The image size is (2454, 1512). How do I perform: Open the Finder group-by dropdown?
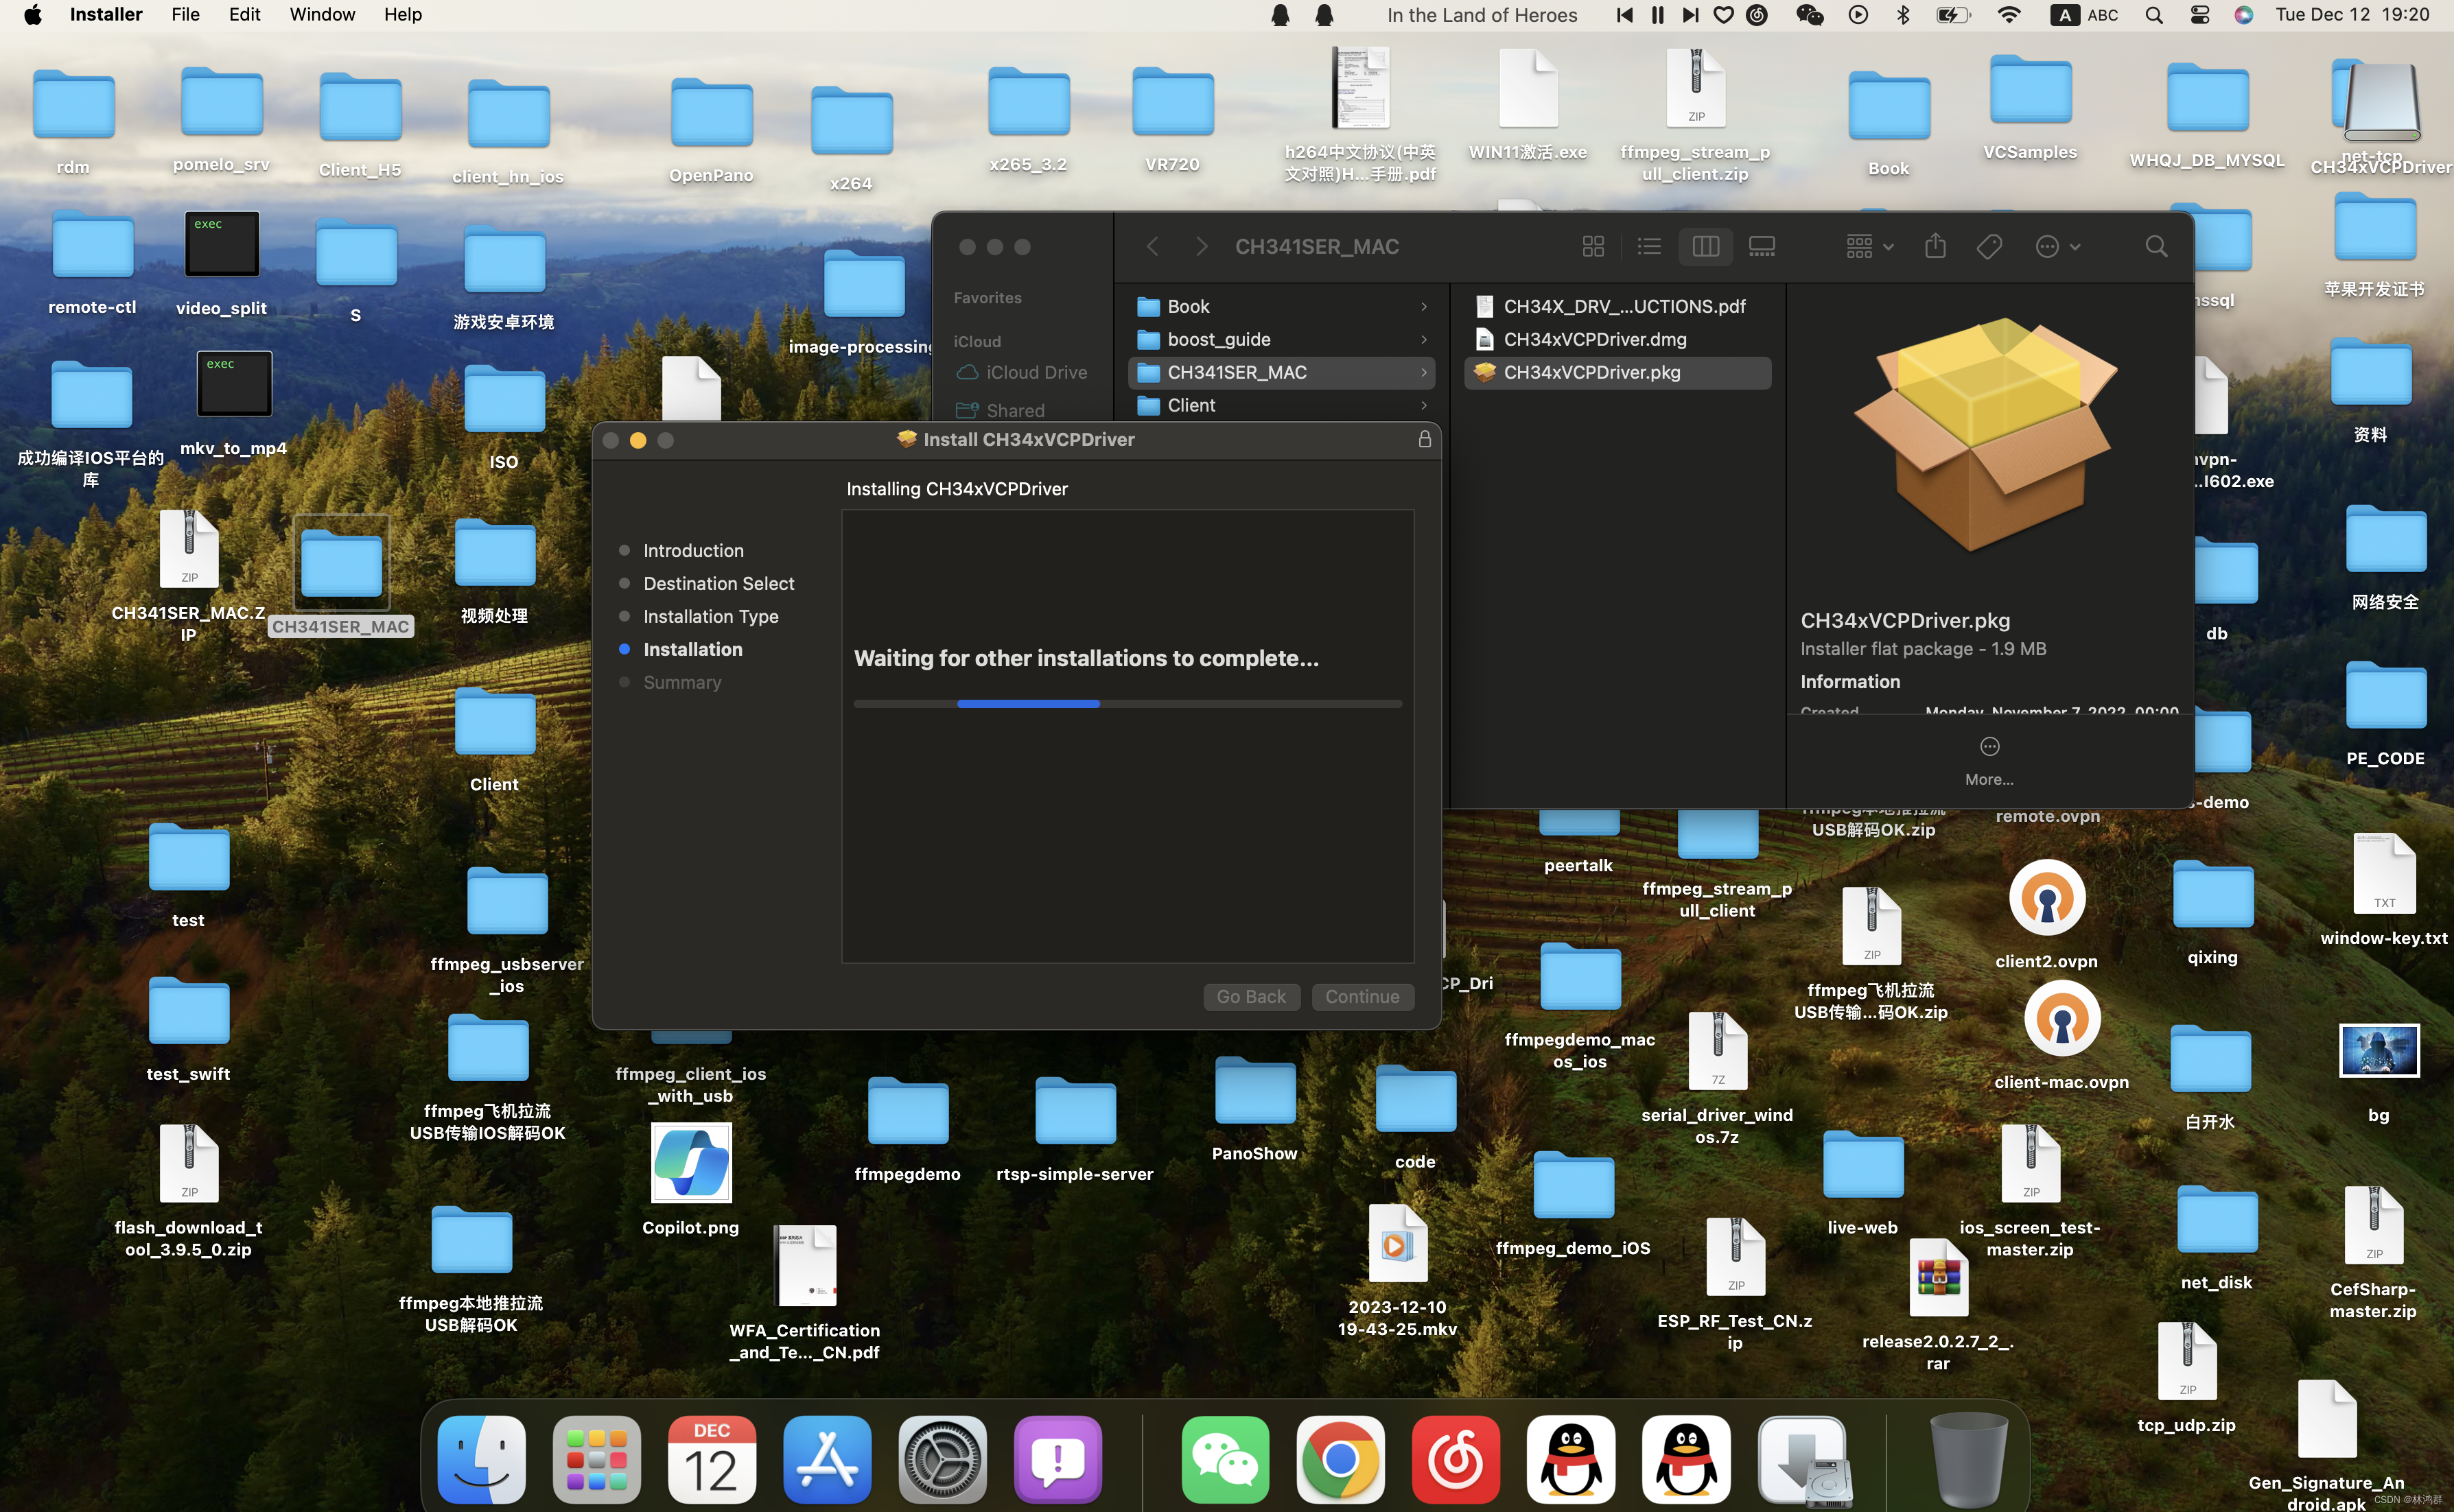1869,246
